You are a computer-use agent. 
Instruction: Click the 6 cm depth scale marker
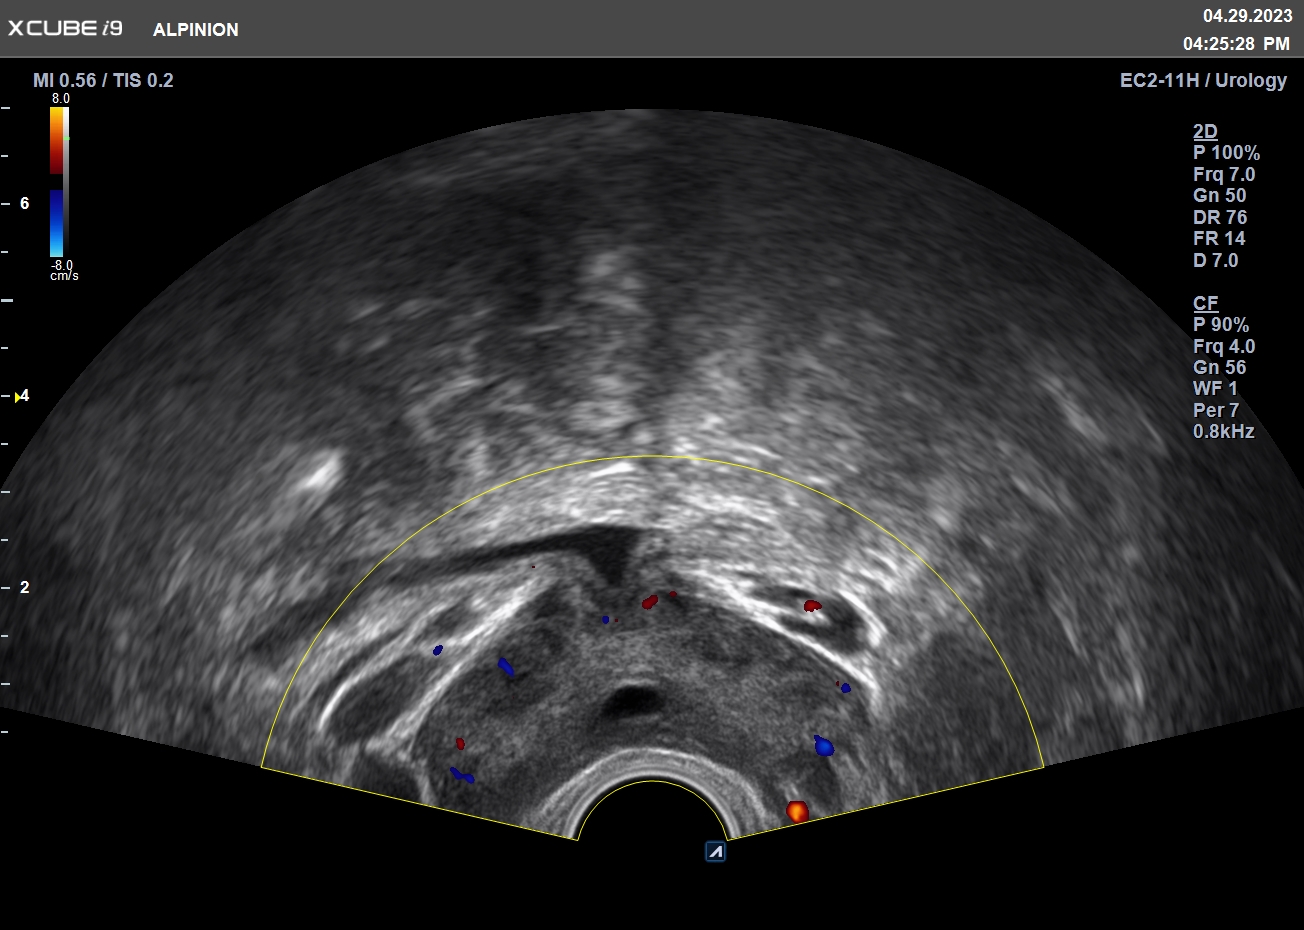point(25,204)
